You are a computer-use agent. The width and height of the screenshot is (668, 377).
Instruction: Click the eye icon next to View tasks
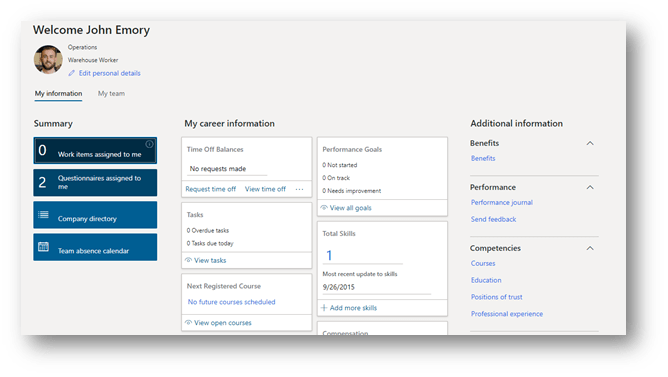188,260
